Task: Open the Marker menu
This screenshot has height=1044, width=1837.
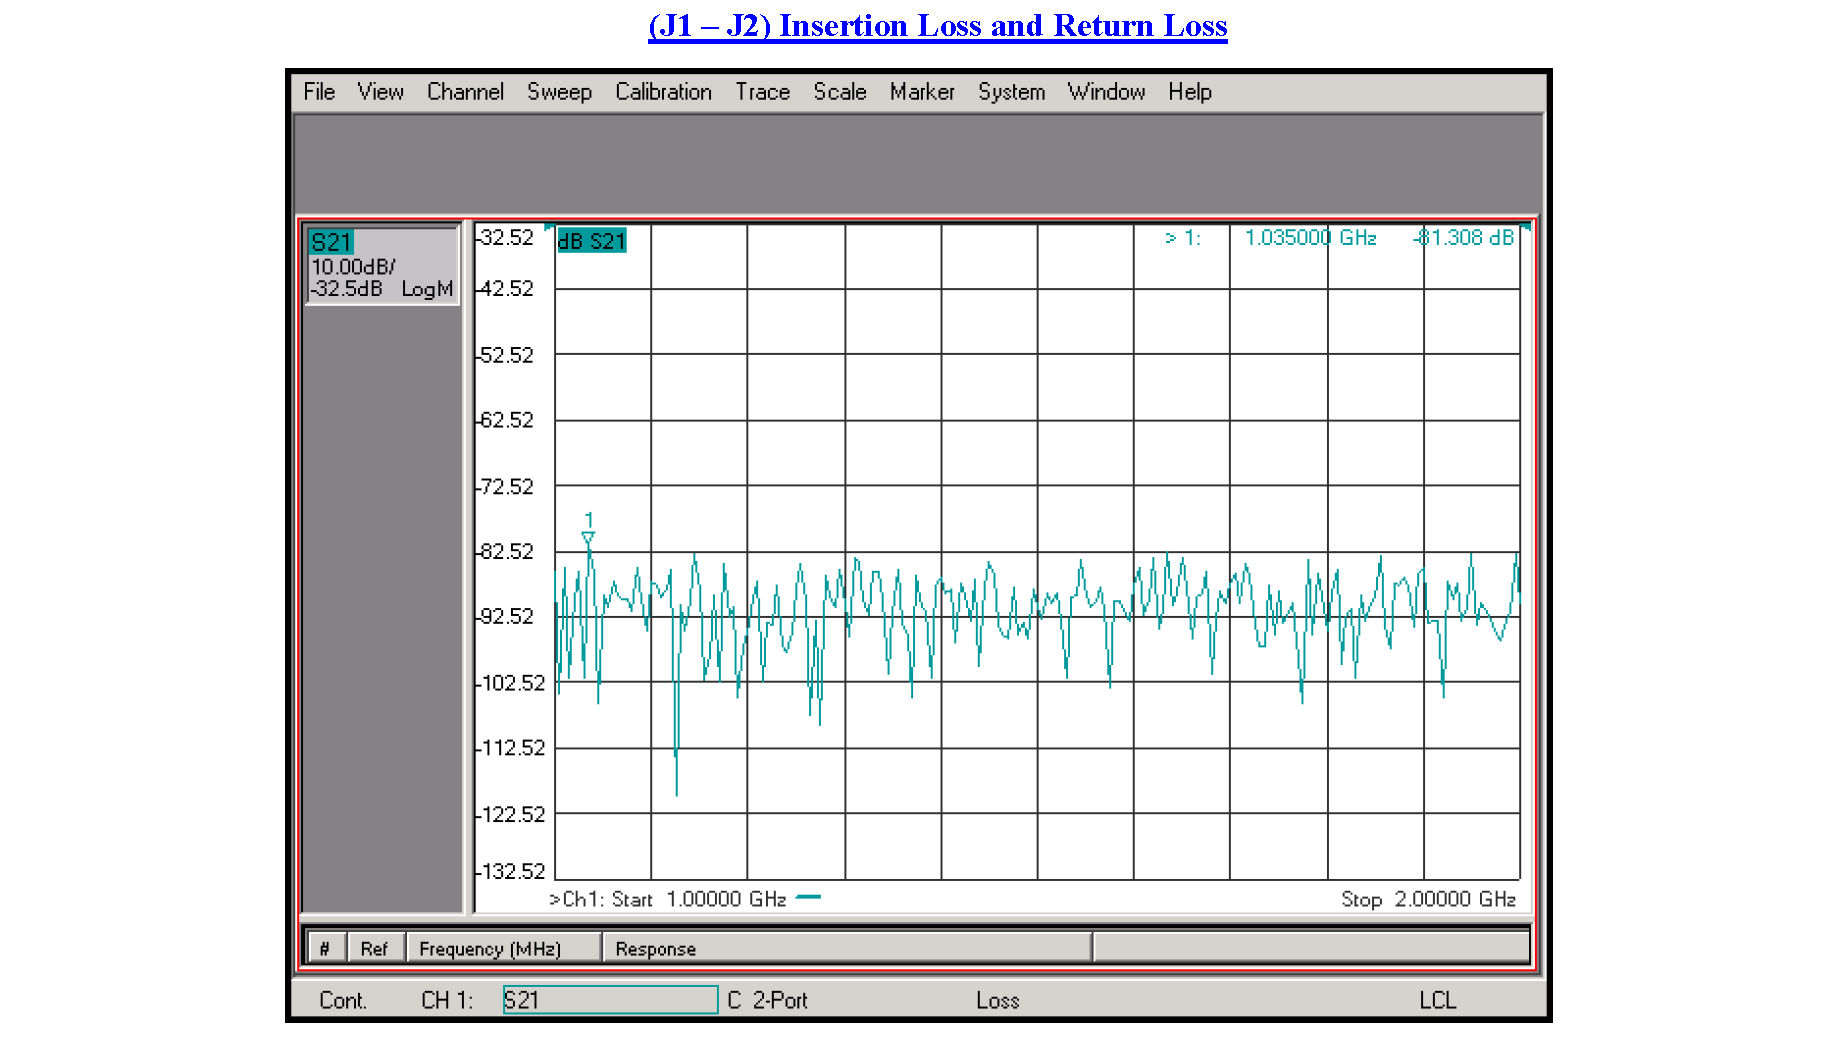Action: 921,92
